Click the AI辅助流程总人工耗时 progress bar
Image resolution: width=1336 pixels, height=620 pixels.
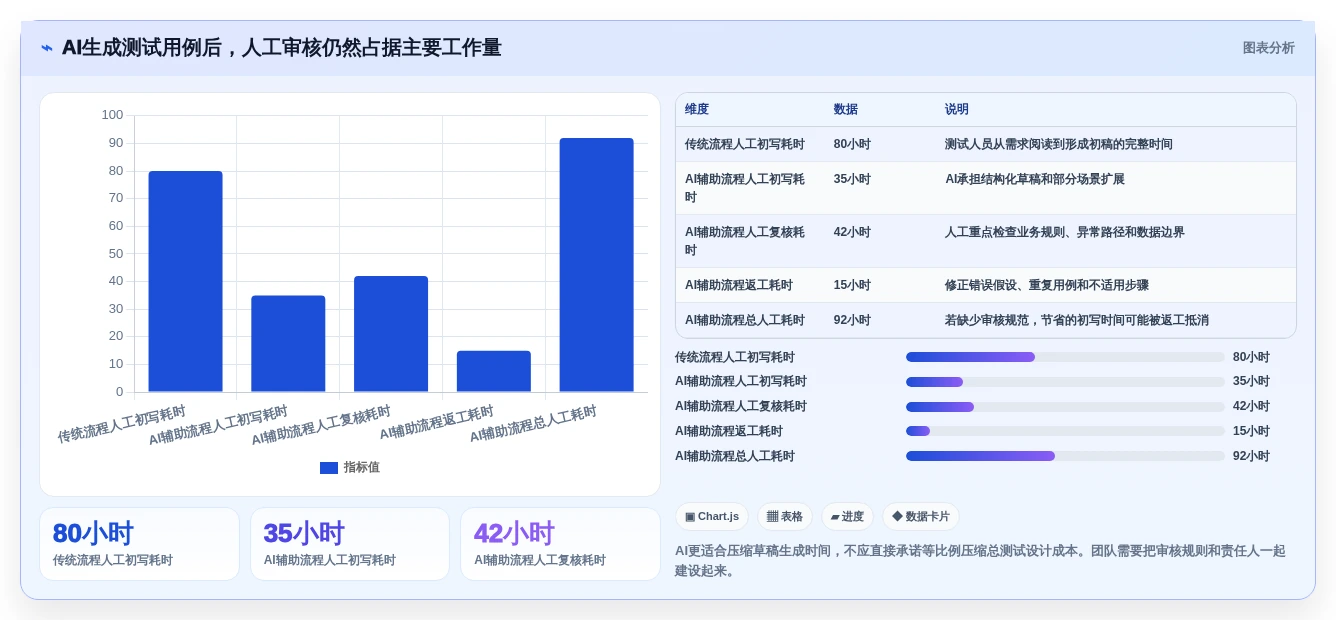(x=1065, y=456)
